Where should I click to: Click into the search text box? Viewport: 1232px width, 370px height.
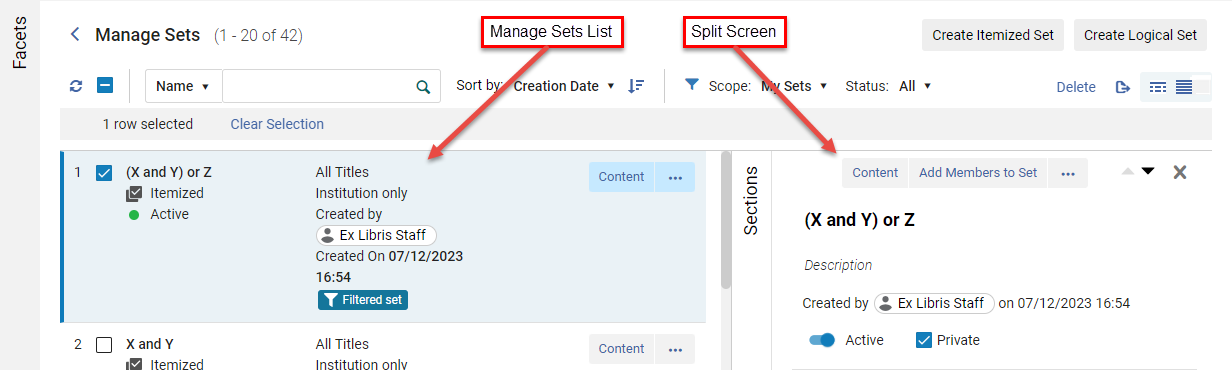[x=318, y=86]
